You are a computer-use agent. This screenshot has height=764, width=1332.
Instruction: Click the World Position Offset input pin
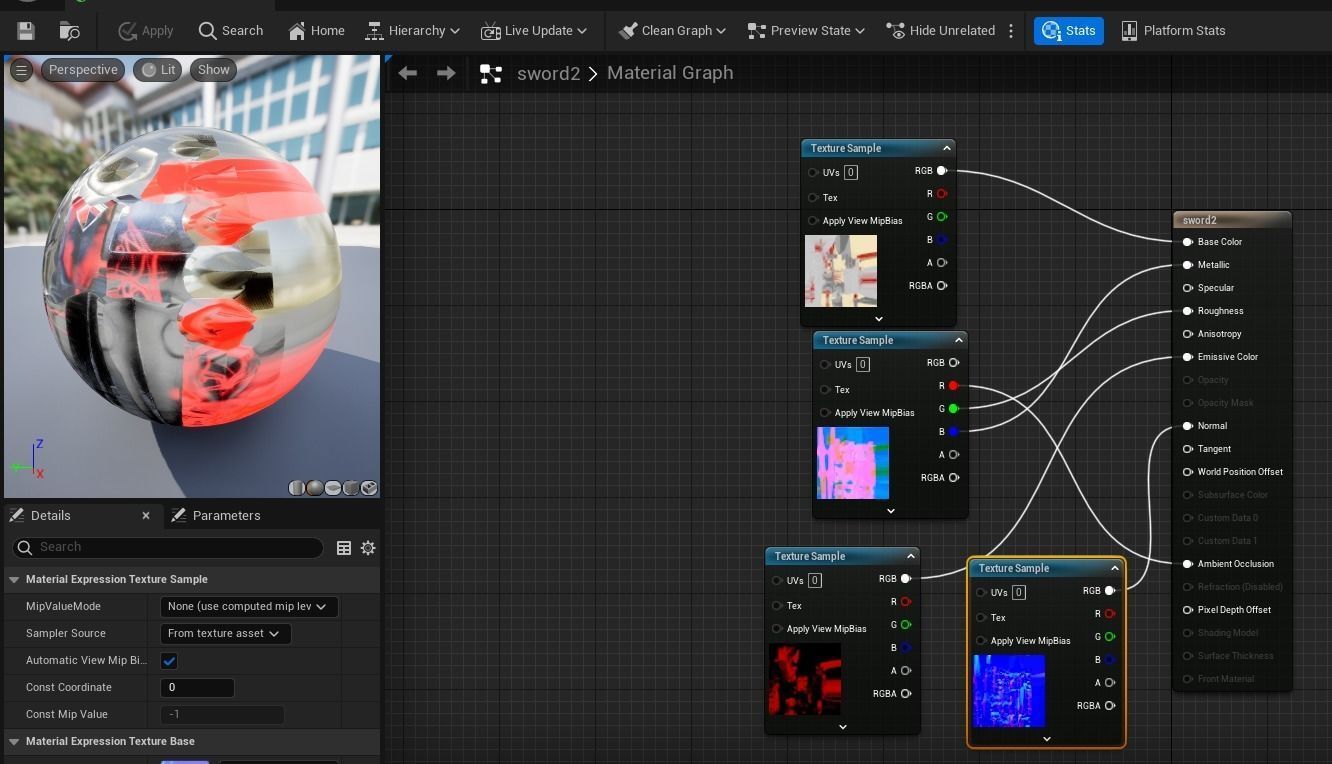point(1188,472)
